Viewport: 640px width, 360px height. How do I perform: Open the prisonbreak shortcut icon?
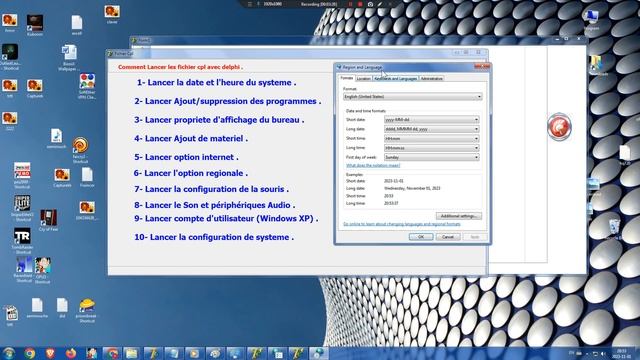click(87, 310)
